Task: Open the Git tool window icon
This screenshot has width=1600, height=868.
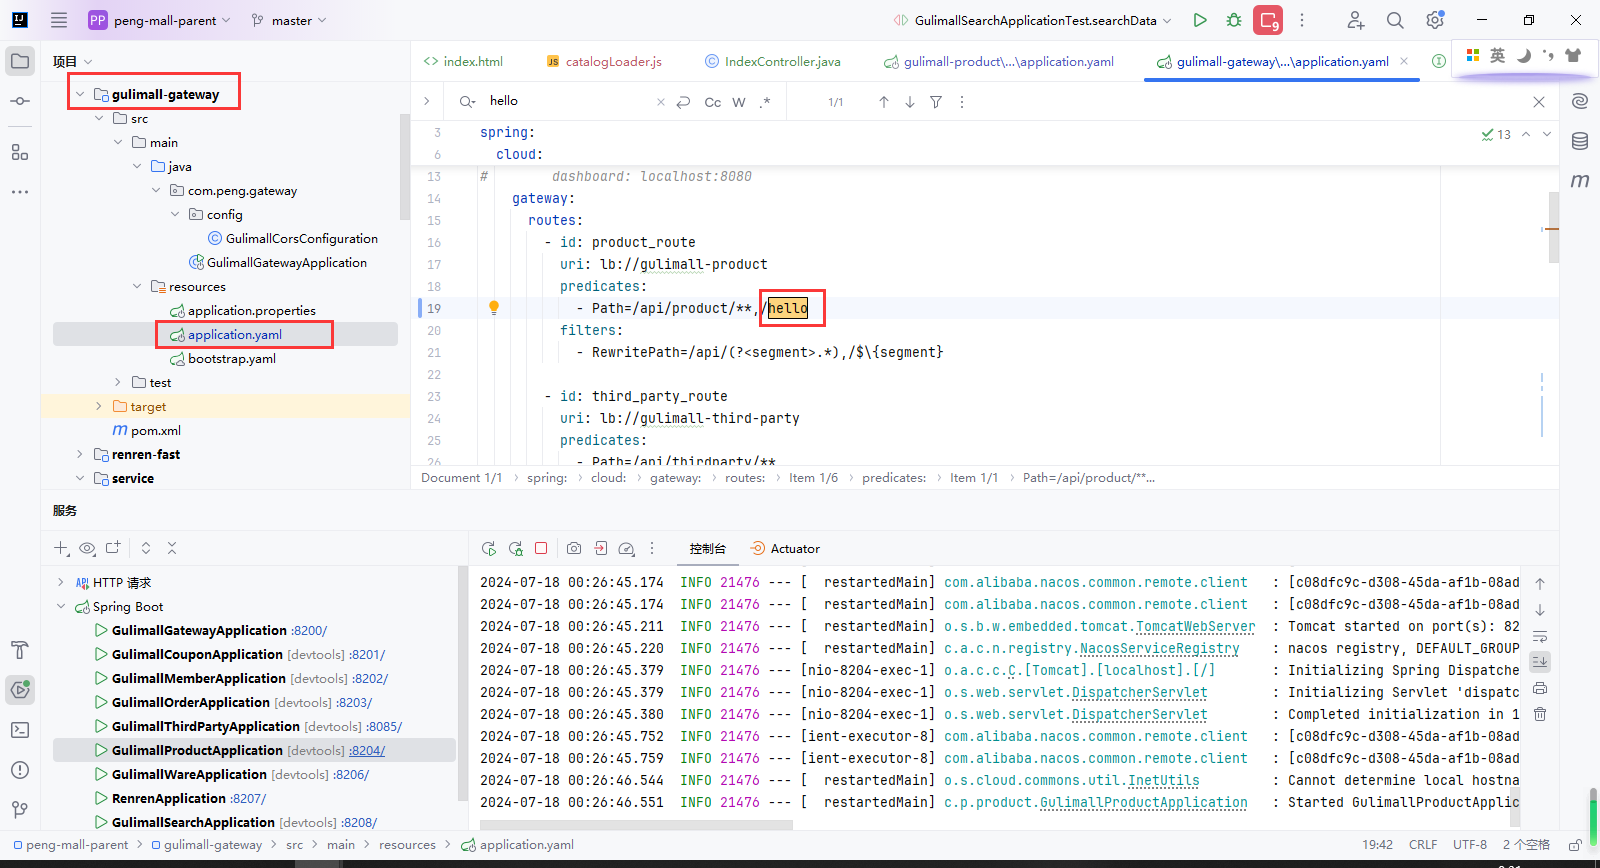Action: pos(20,810)
